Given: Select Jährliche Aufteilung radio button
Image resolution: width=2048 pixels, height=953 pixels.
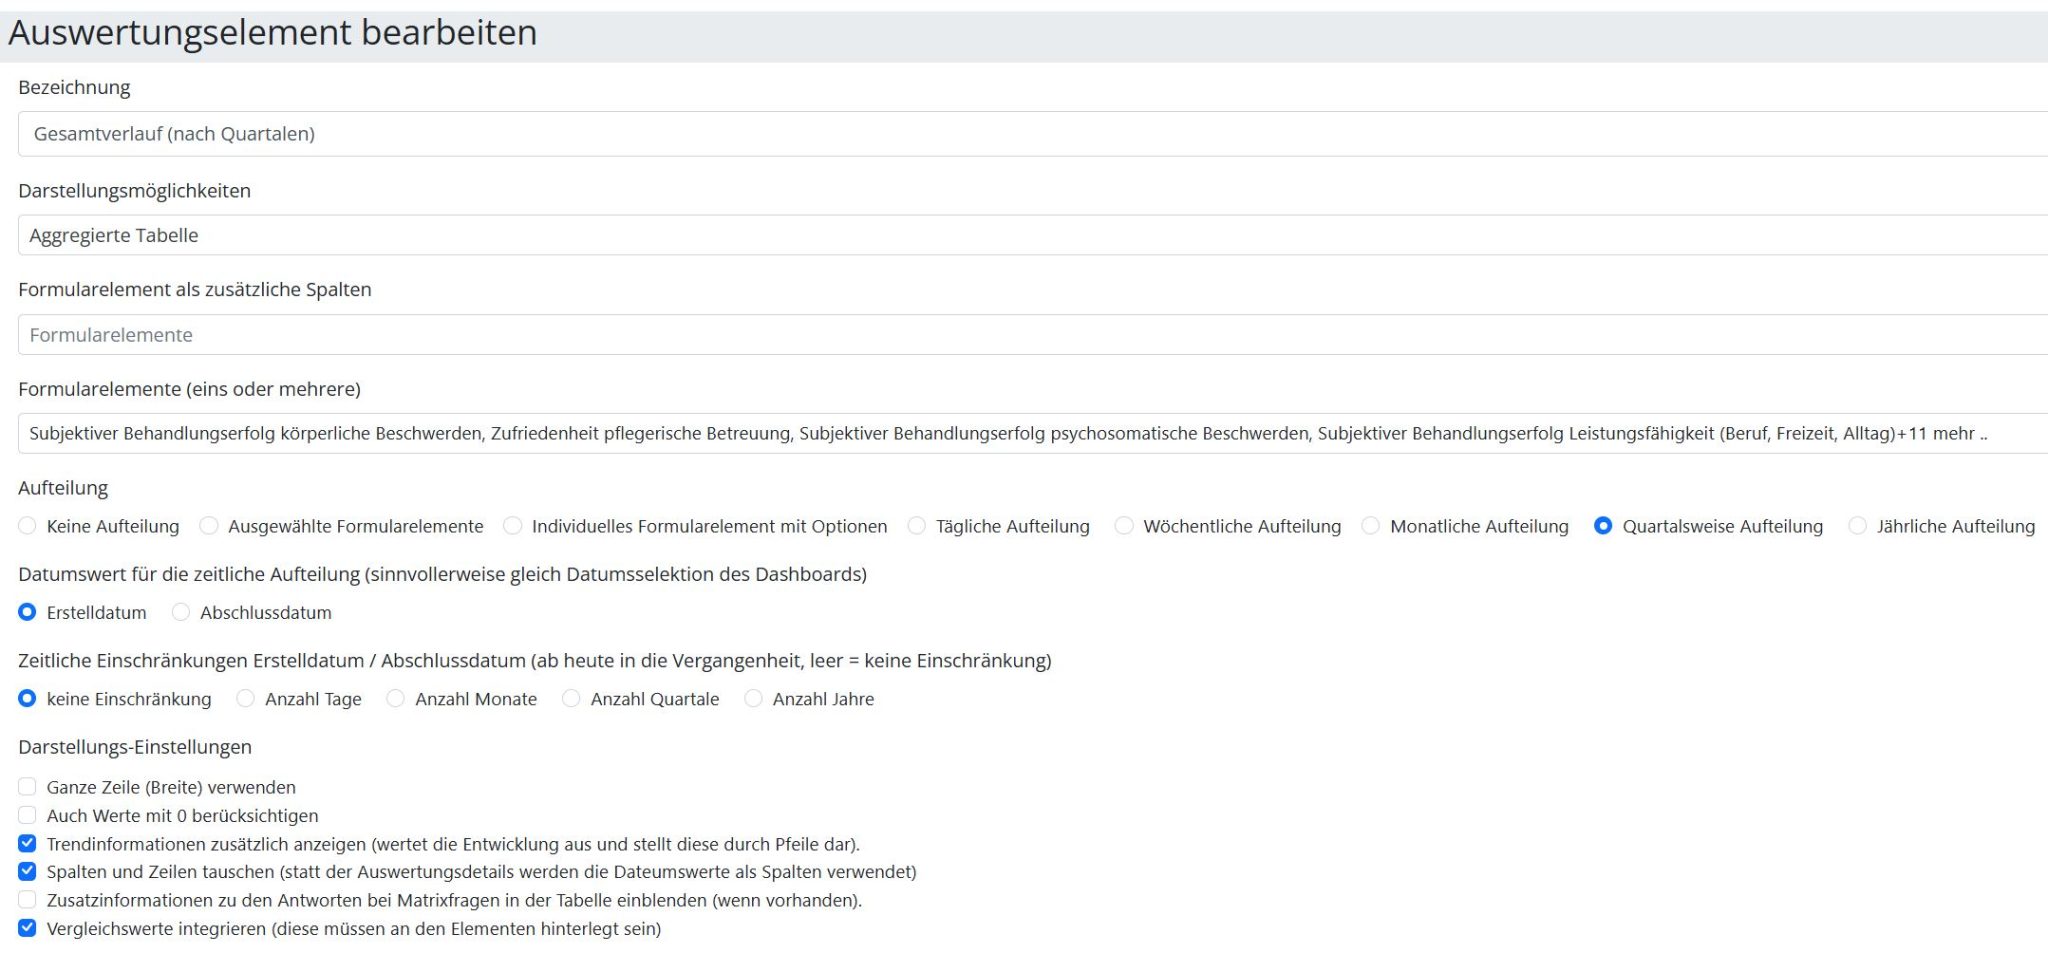Looking at the screenshot, I should [x=1858, y=526].
